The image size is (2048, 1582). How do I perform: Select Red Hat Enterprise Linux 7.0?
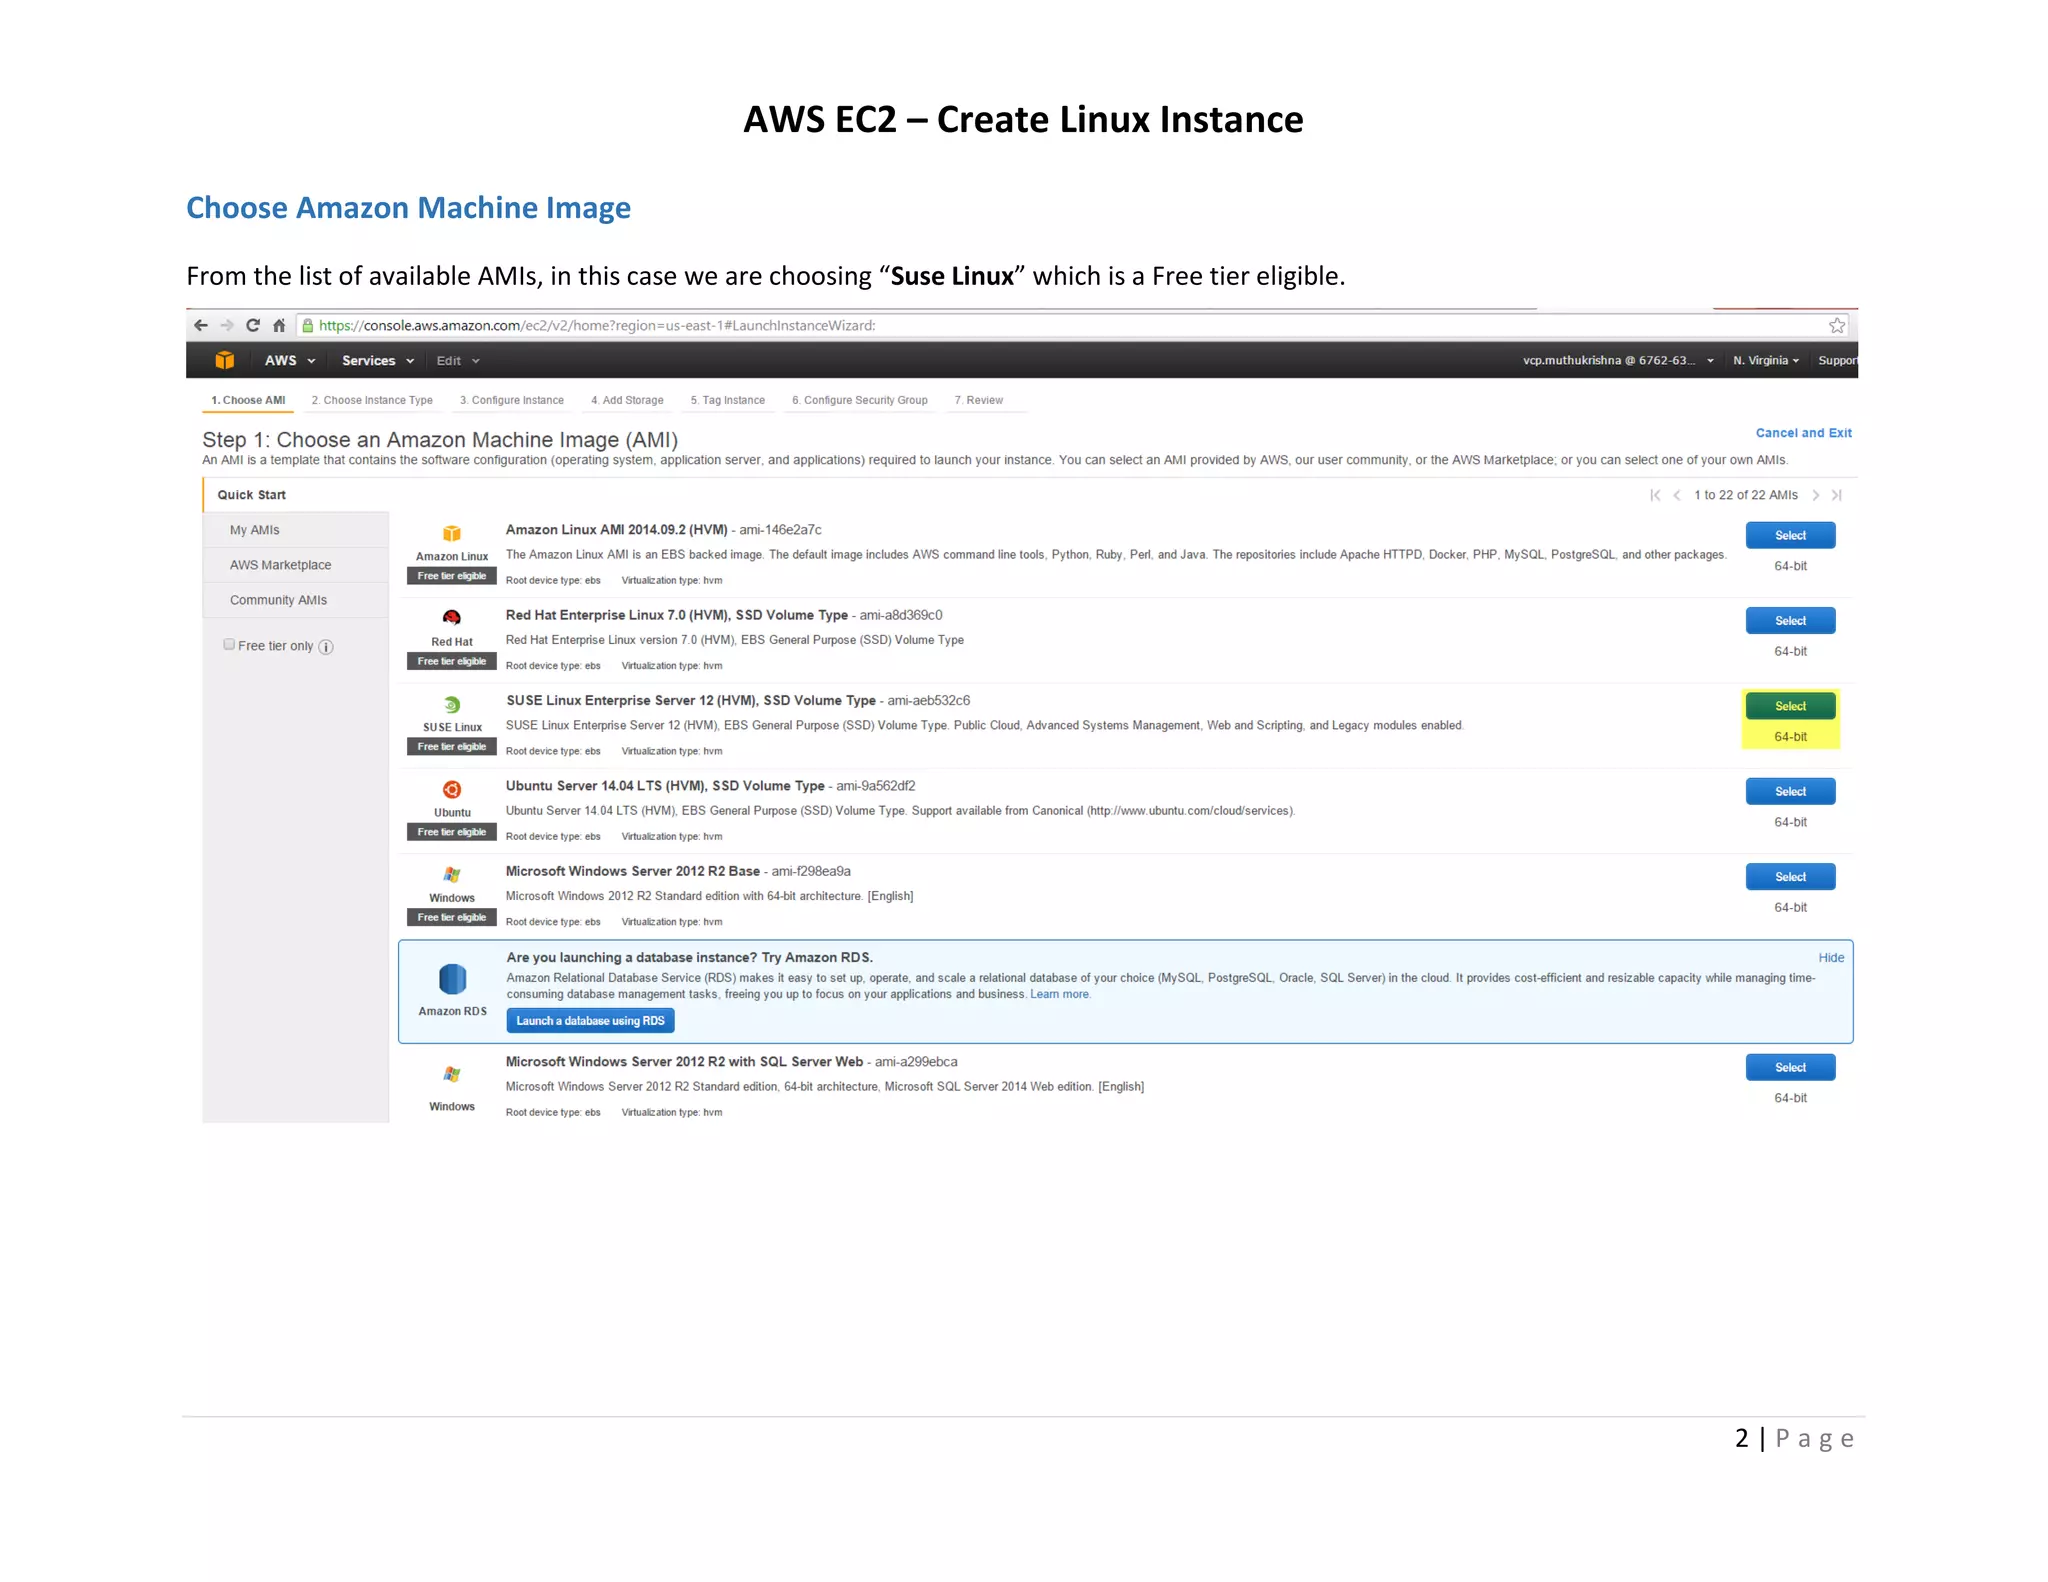[x=1790, y=620]
